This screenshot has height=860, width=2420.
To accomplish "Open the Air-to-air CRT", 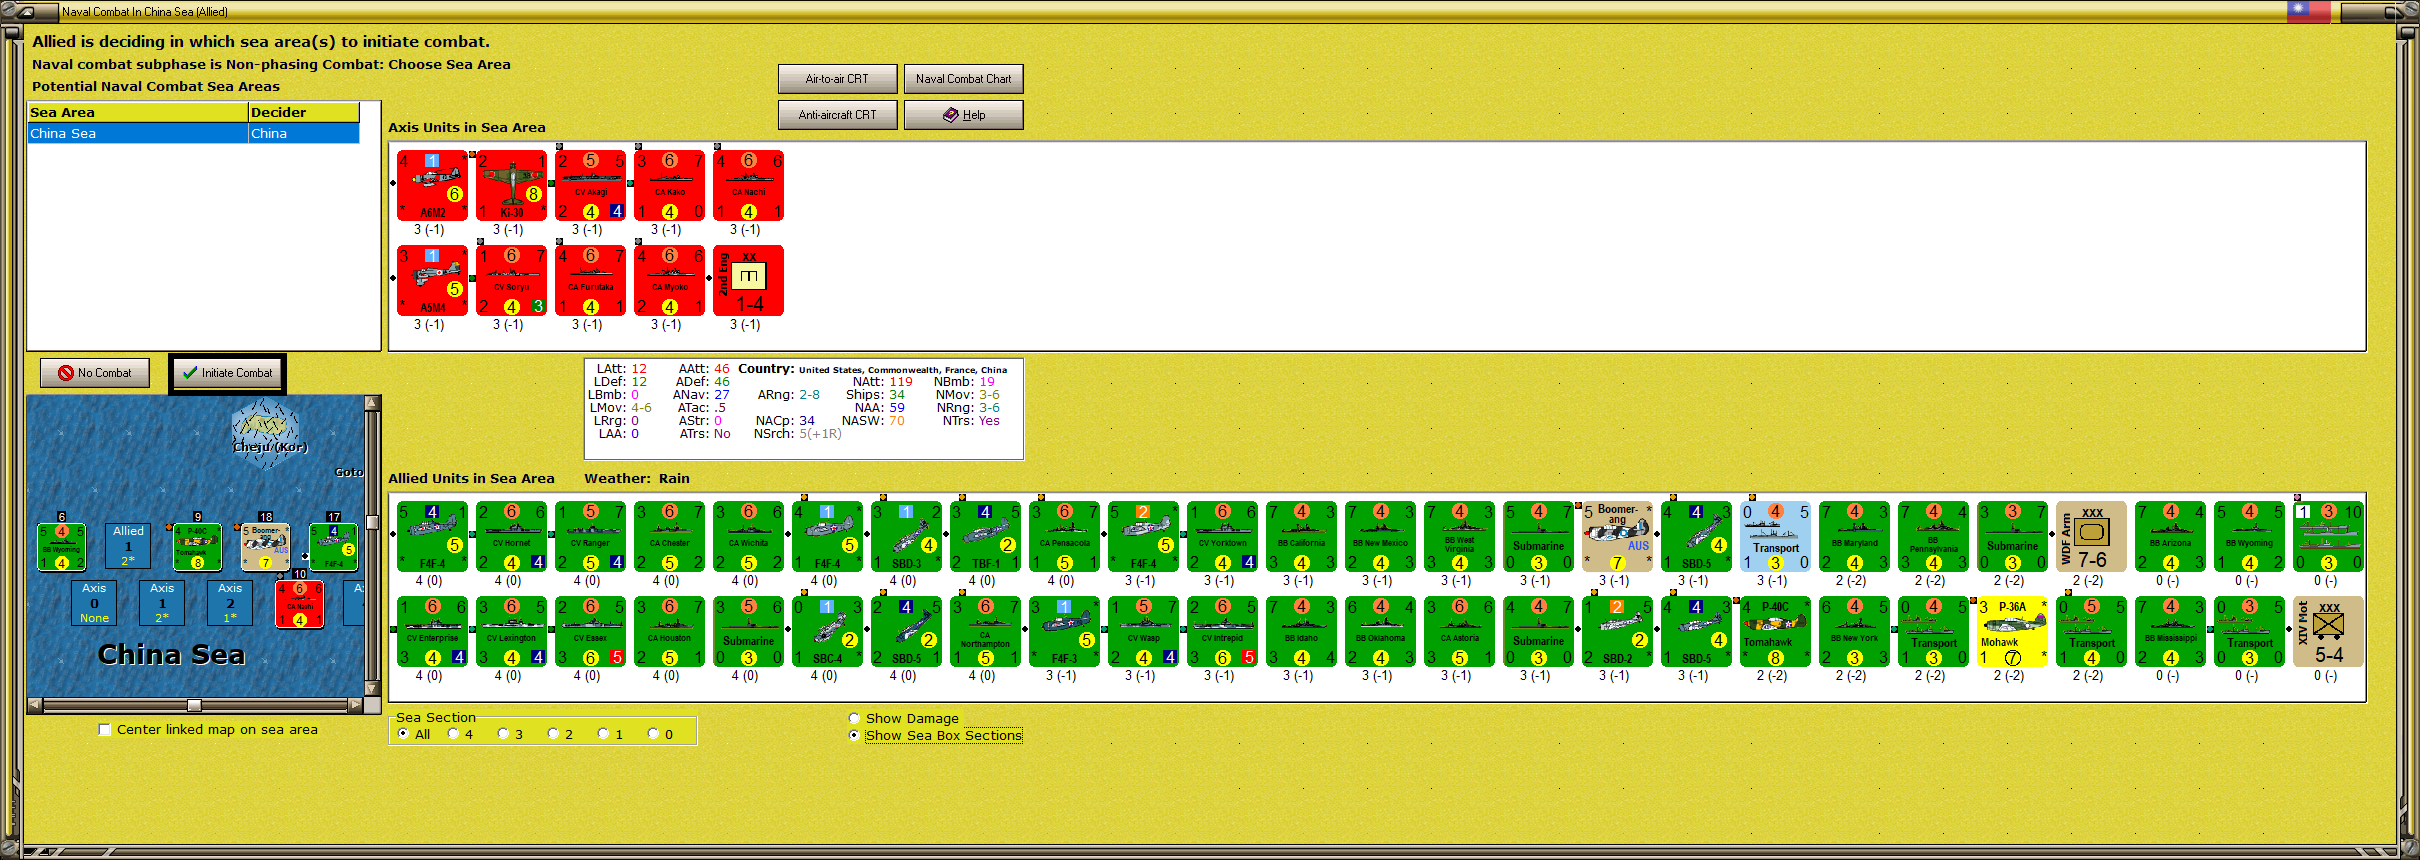I will click(837, 79).
